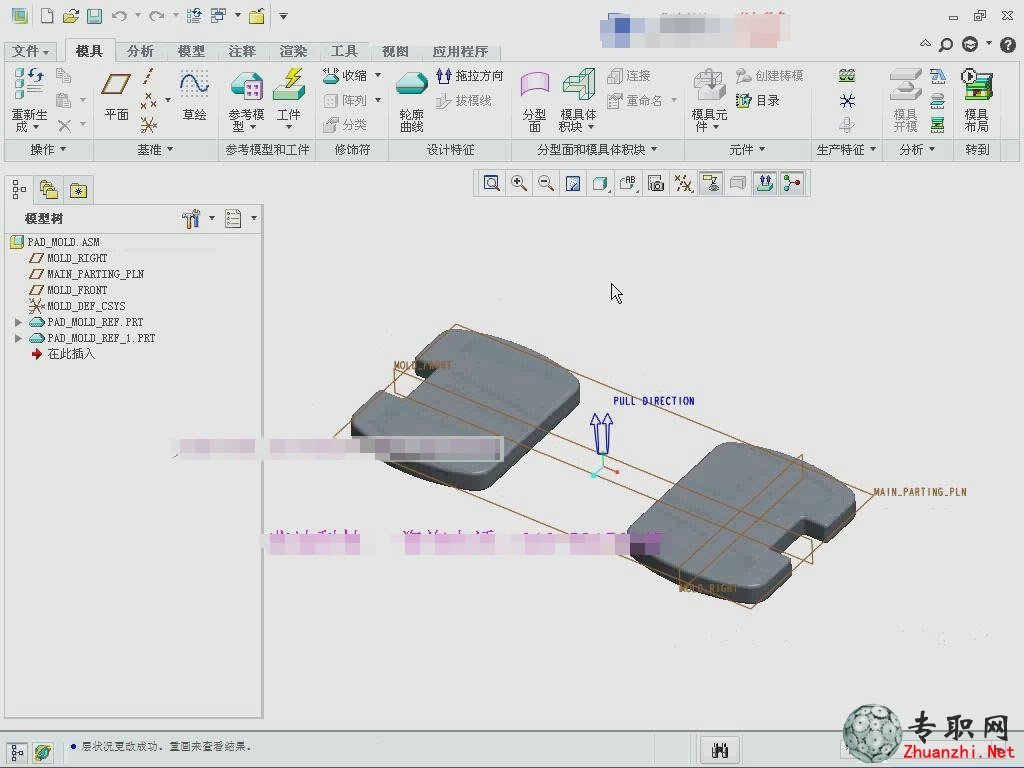Toggle the pull direction display button
This screenshot has width=1024, height=768.
pos(765,184)
